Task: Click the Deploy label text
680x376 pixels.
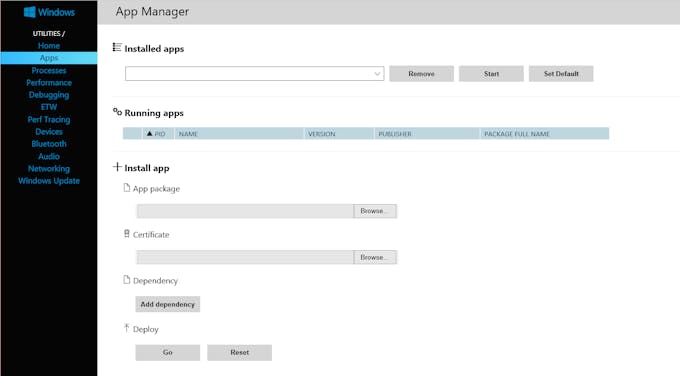Action: click(x=146, y=329)
